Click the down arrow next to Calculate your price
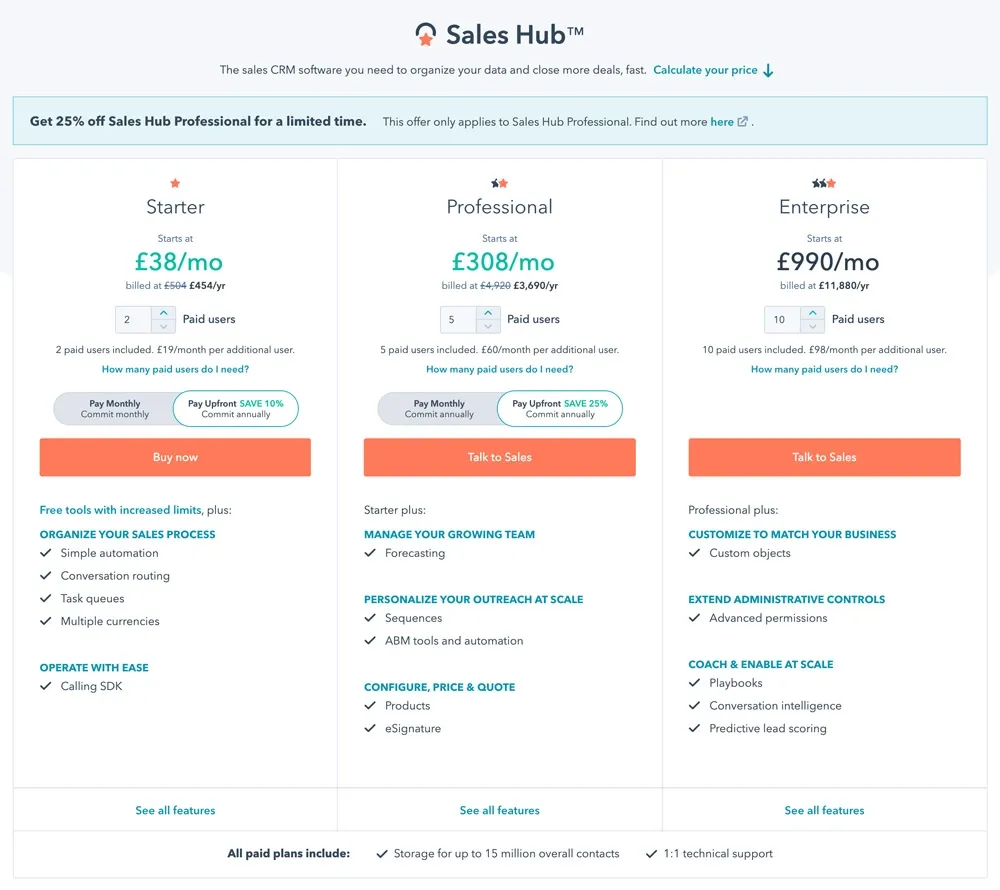This screenshot has width=1000, height=890. 768,71
